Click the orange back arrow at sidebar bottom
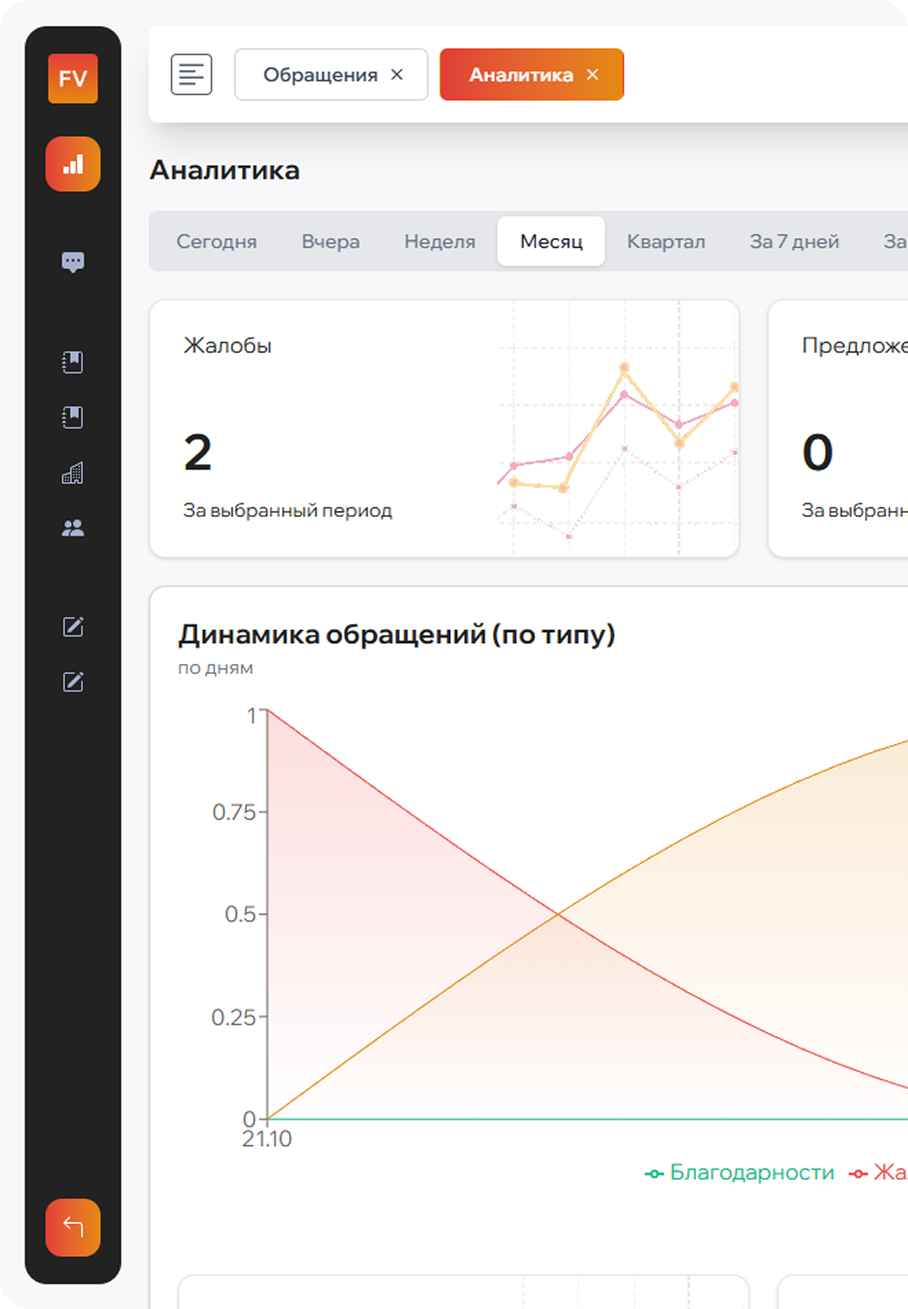Screen dimensions: 908x1309 coord(72,1228)
